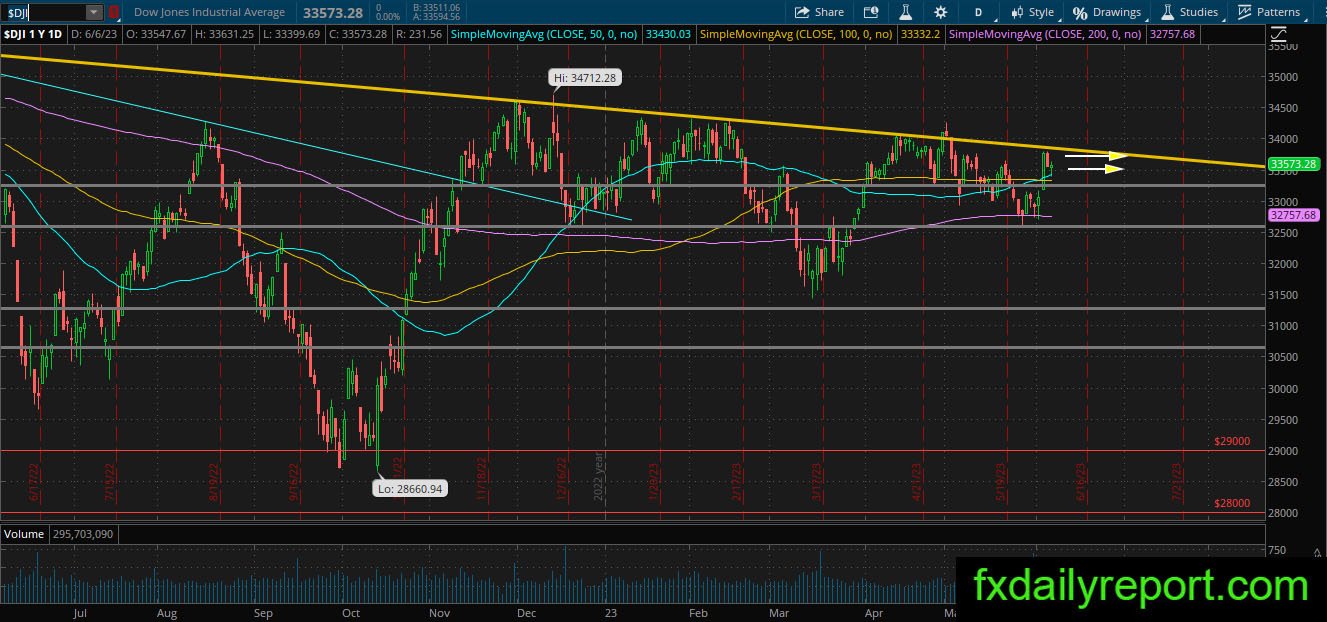Click the 33573.28 price axis tag
Image resolution: width=1327 pixels, height=622 pixels.
click(1293, 163)
